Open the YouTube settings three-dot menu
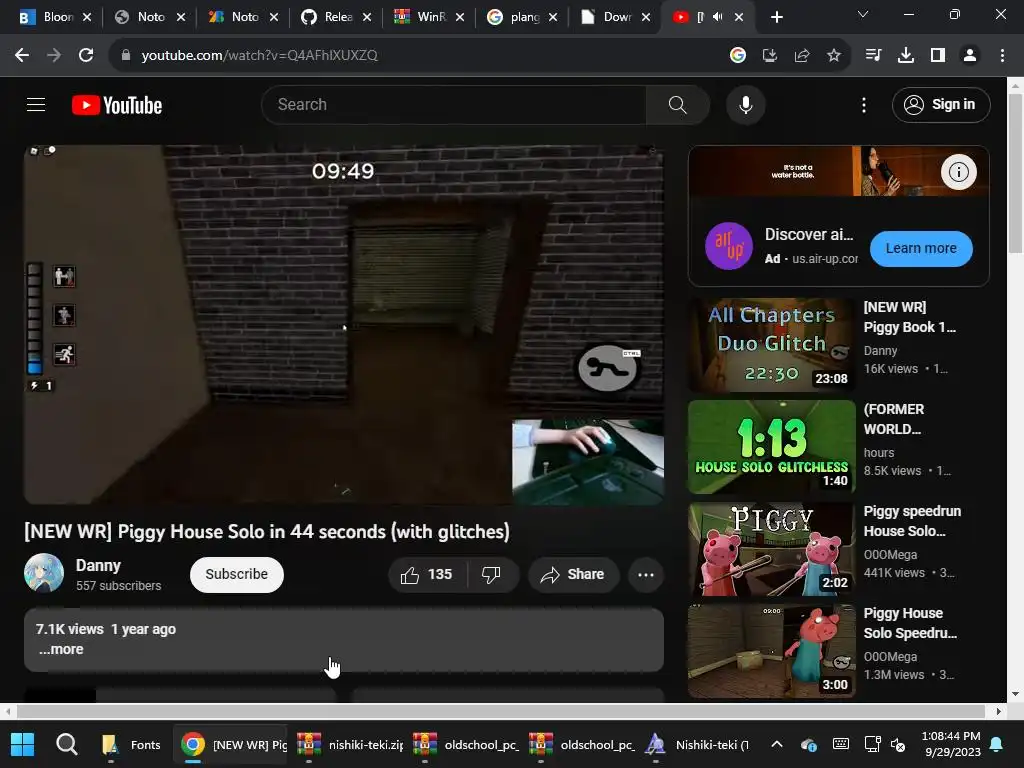This screenshot has width=1024, height=768. click(863, 104)
